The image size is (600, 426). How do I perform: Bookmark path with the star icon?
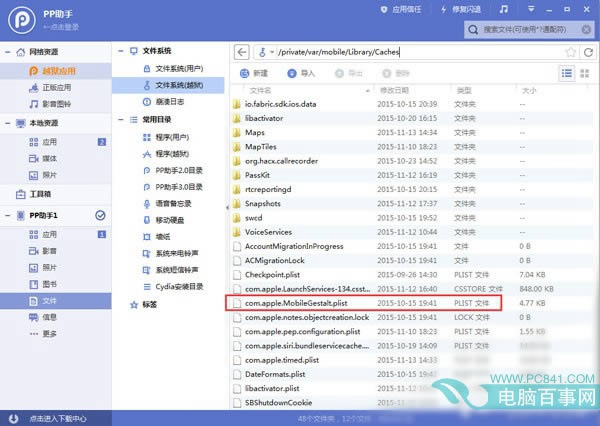[x=571, y=52]
